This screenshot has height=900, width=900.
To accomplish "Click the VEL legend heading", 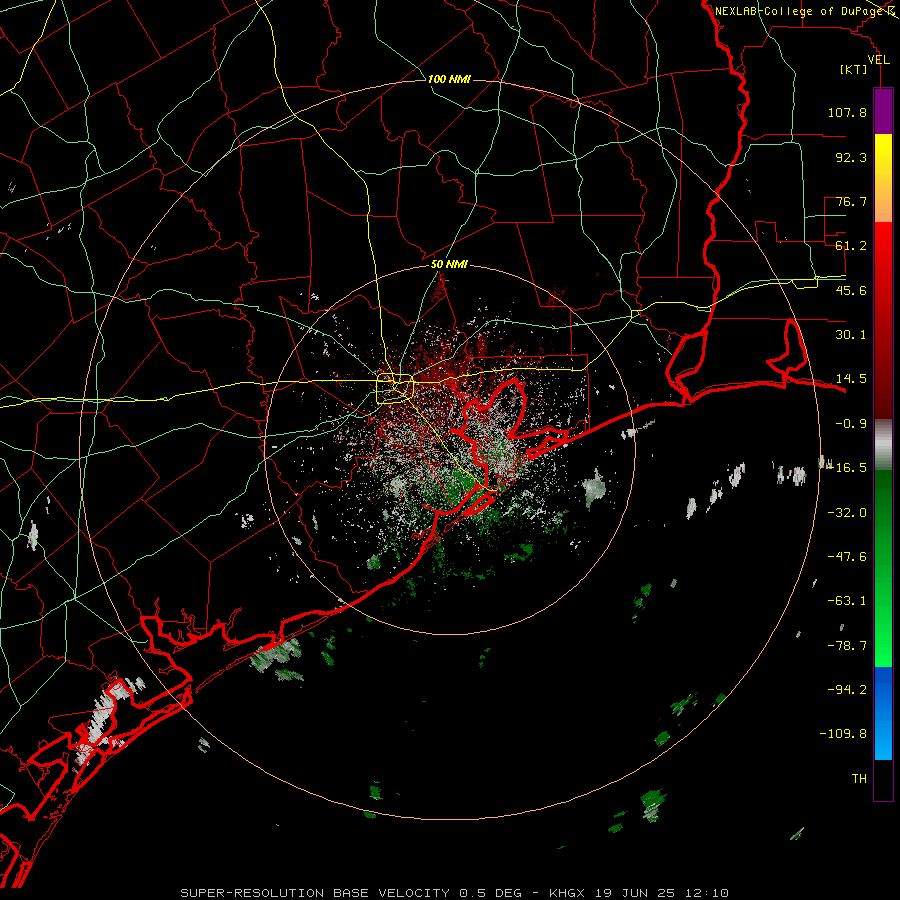I will pos(878,59).
